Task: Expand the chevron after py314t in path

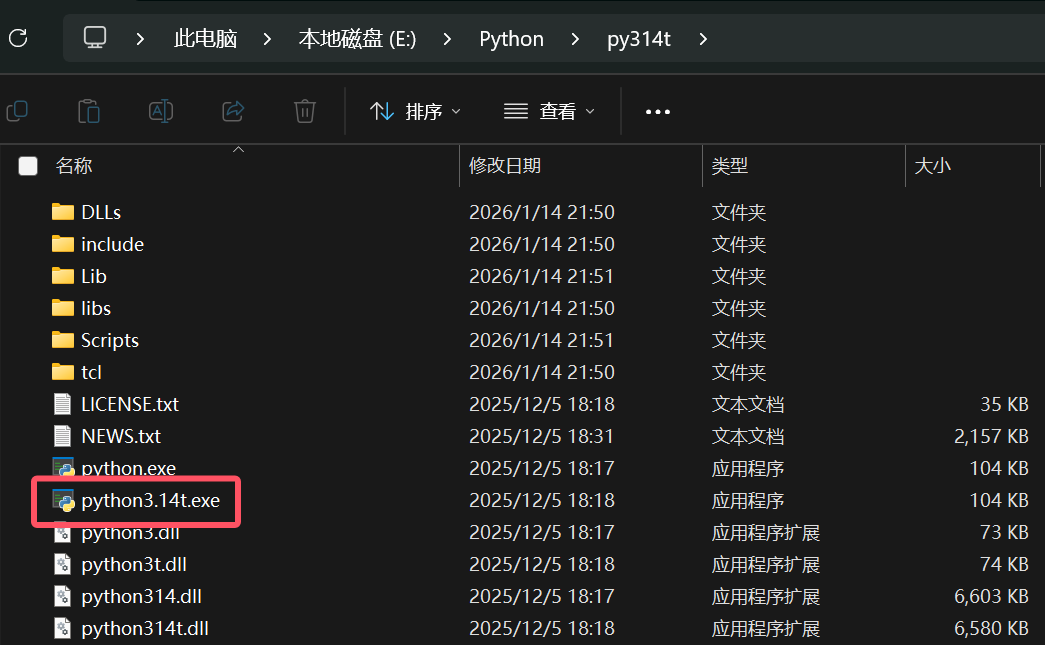Action: [703, 39]
